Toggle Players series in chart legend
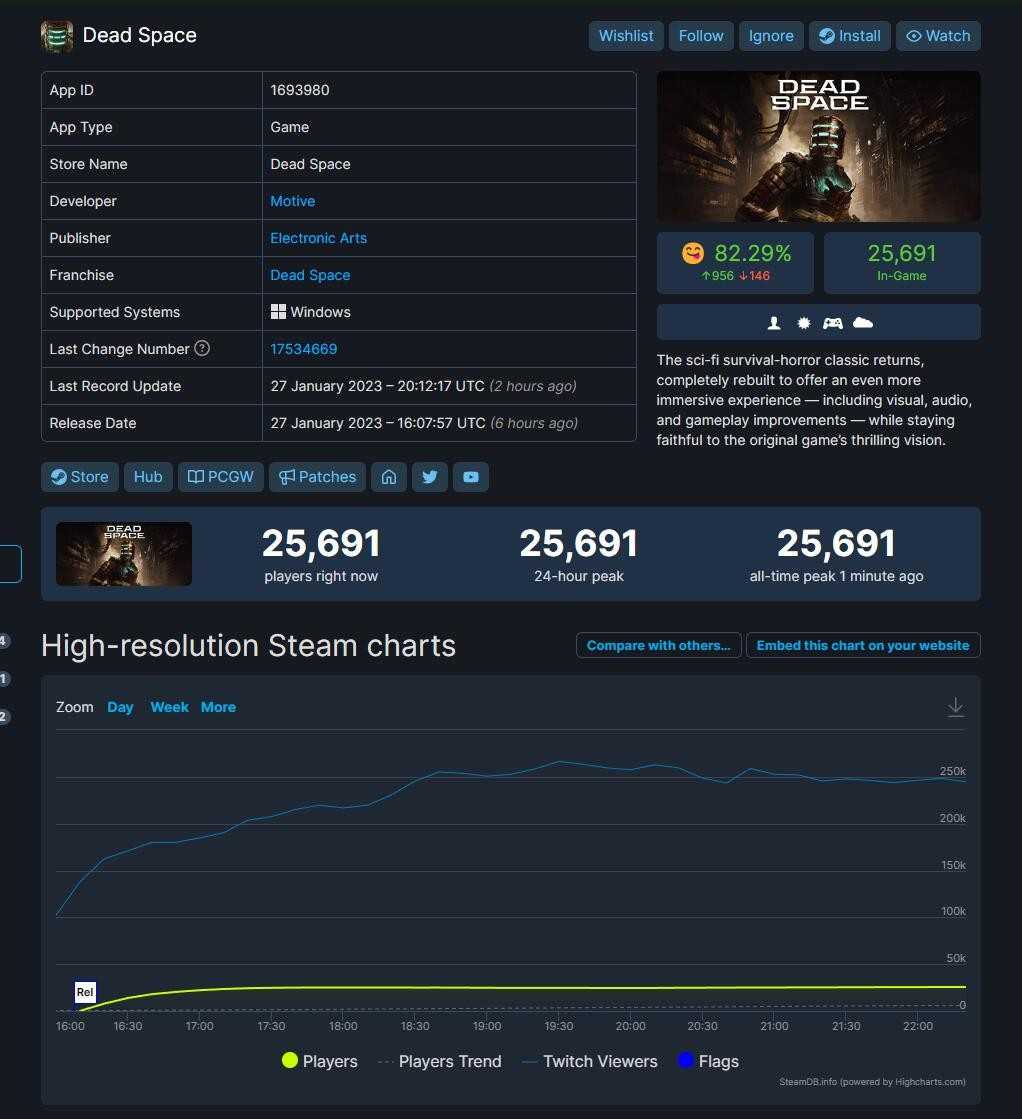This screenshot has width=1022, height=1119. click(x=320, y=1061)
